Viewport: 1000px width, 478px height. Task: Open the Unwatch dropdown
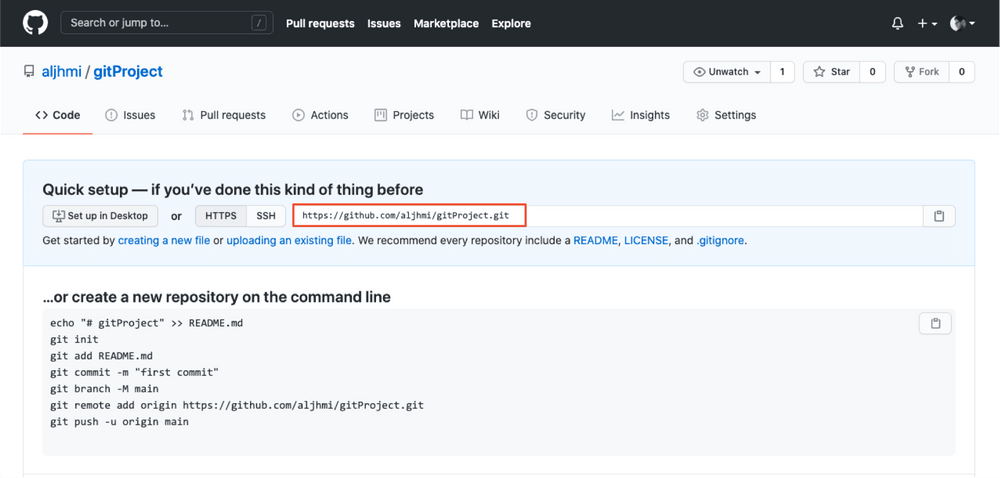[x=727, y=72]
